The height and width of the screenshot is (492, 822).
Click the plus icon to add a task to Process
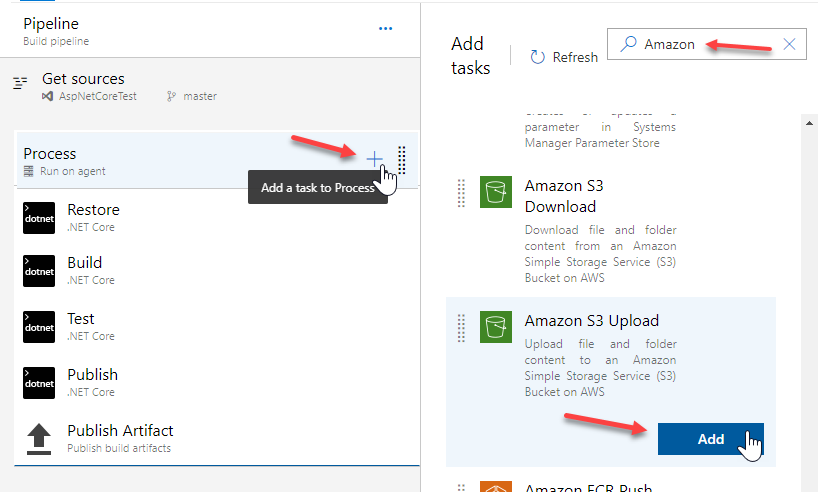(374, 159)
